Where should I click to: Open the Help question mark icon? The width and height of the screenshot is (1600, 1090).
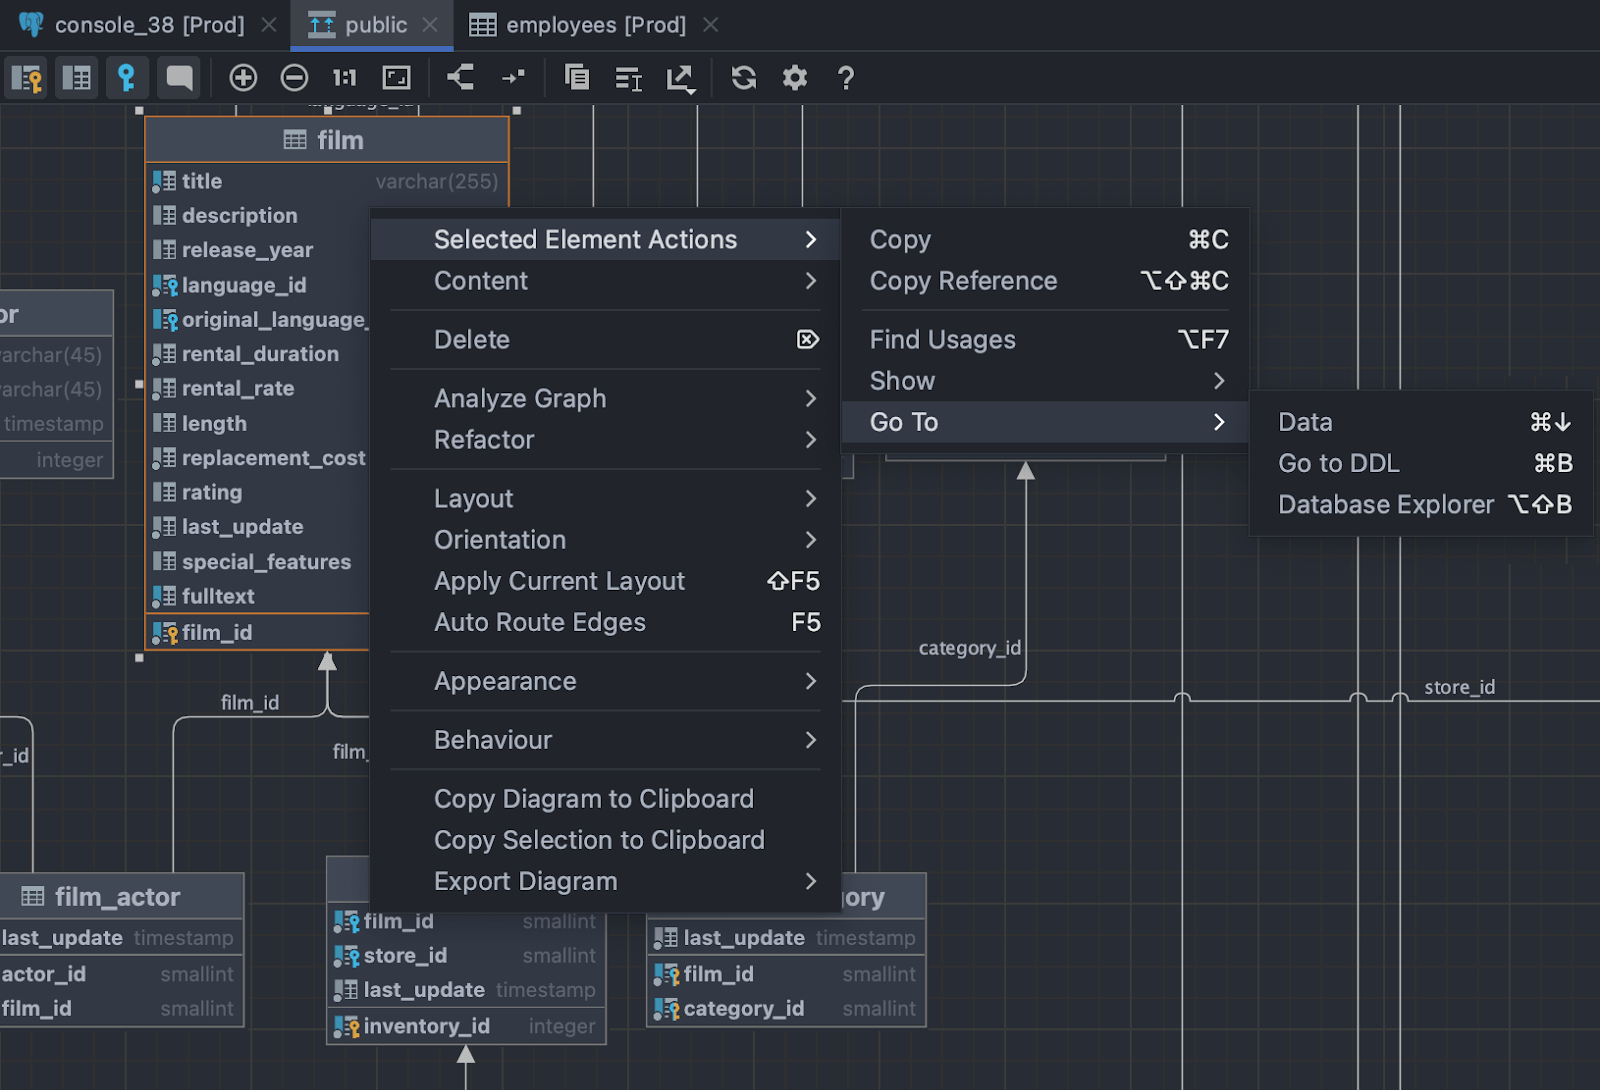point(845,78)
